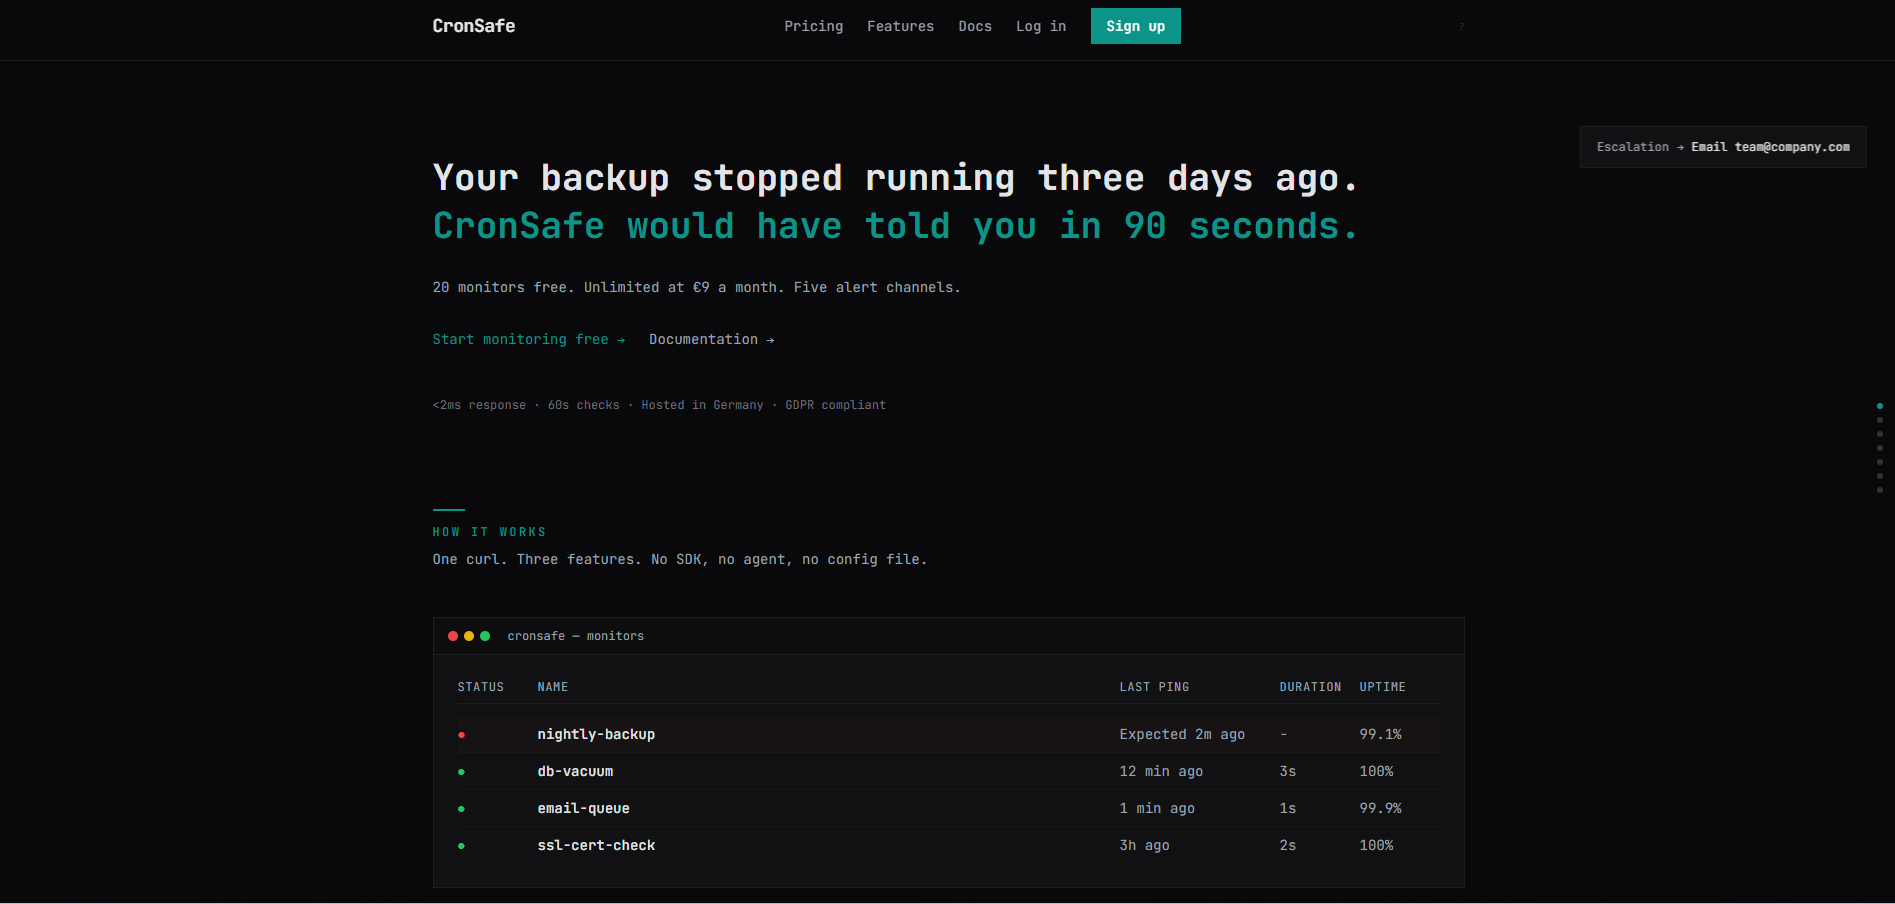Click the Log in link
The width and height of the screenshot is (1895, 904).
[1040, 26]
